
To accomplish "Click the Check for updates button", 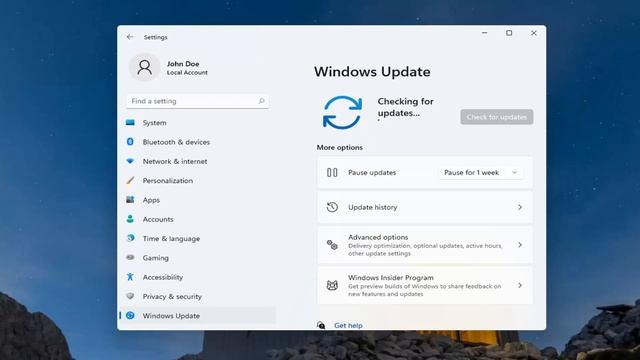I will (x=497, y=117).
